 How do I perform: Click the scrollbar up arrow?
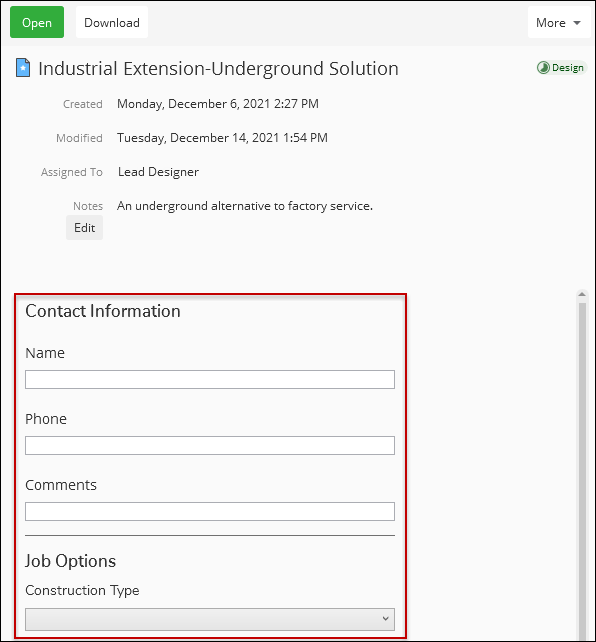pos(582,294)
